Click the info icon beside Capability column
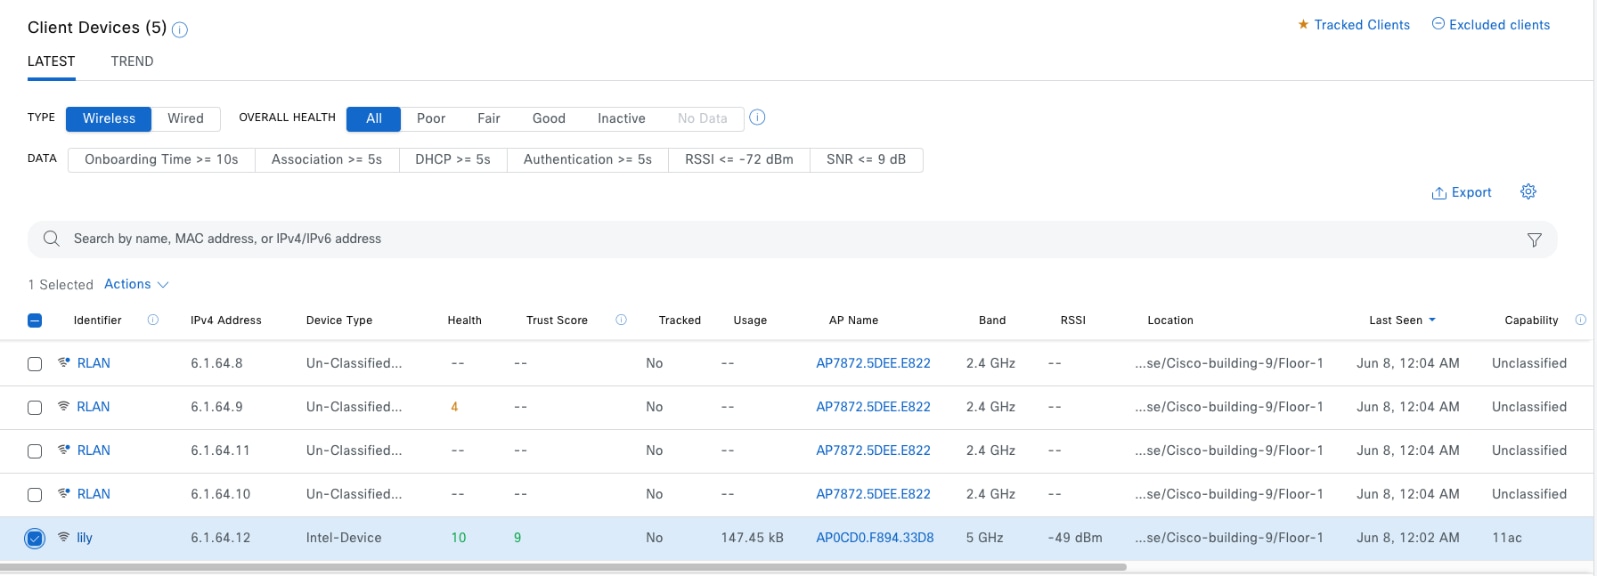This screenshot has height=576, width=1597. tap(1580, 320)
